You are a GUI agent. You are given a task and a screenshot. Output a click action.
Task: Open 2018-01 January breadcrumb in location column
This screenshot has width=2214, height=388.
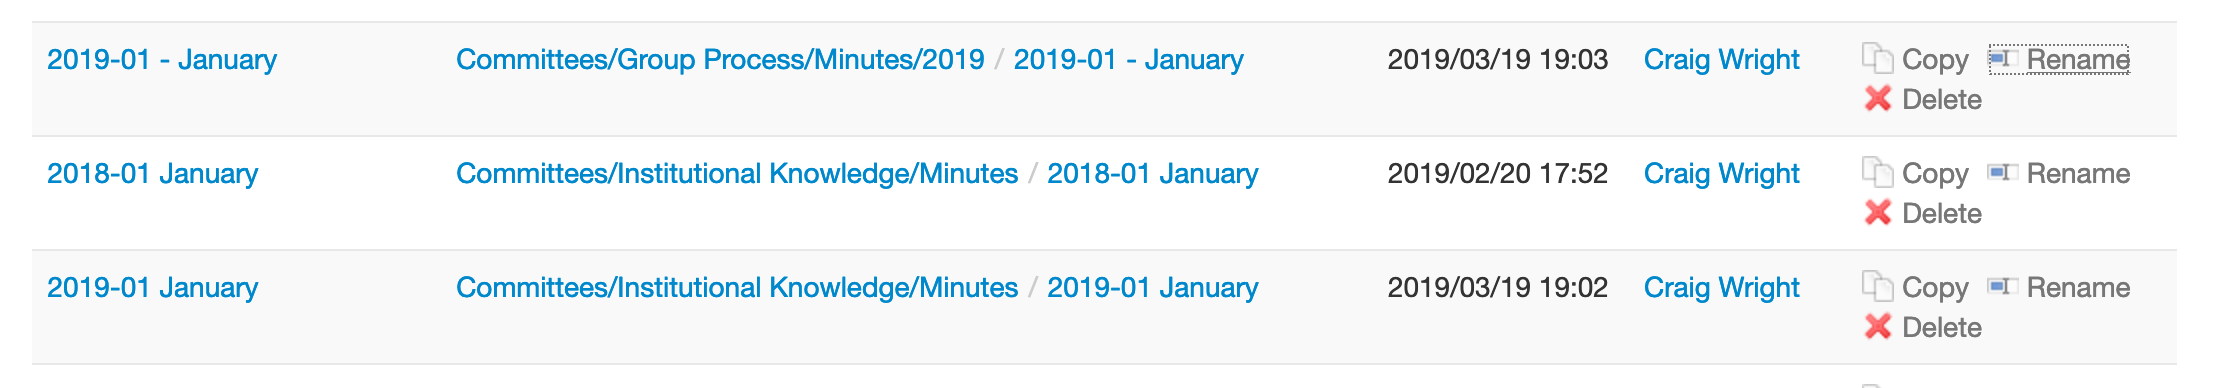1152,174
